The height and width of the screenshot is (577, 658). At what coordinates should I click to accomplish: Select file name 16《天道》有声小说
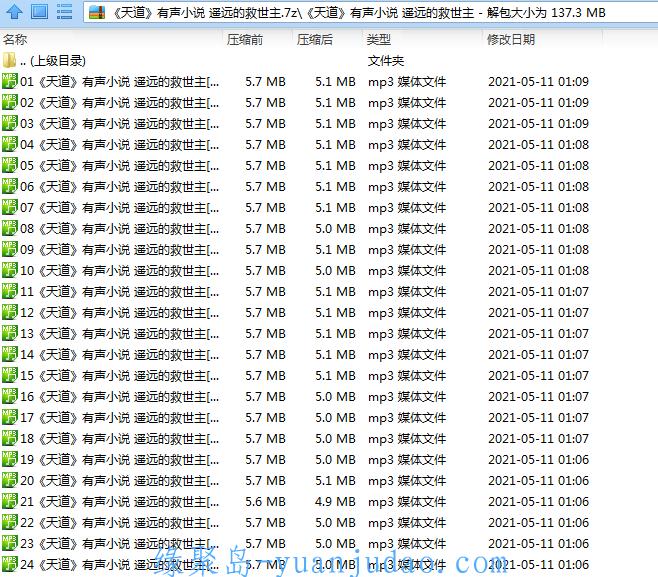120,397
